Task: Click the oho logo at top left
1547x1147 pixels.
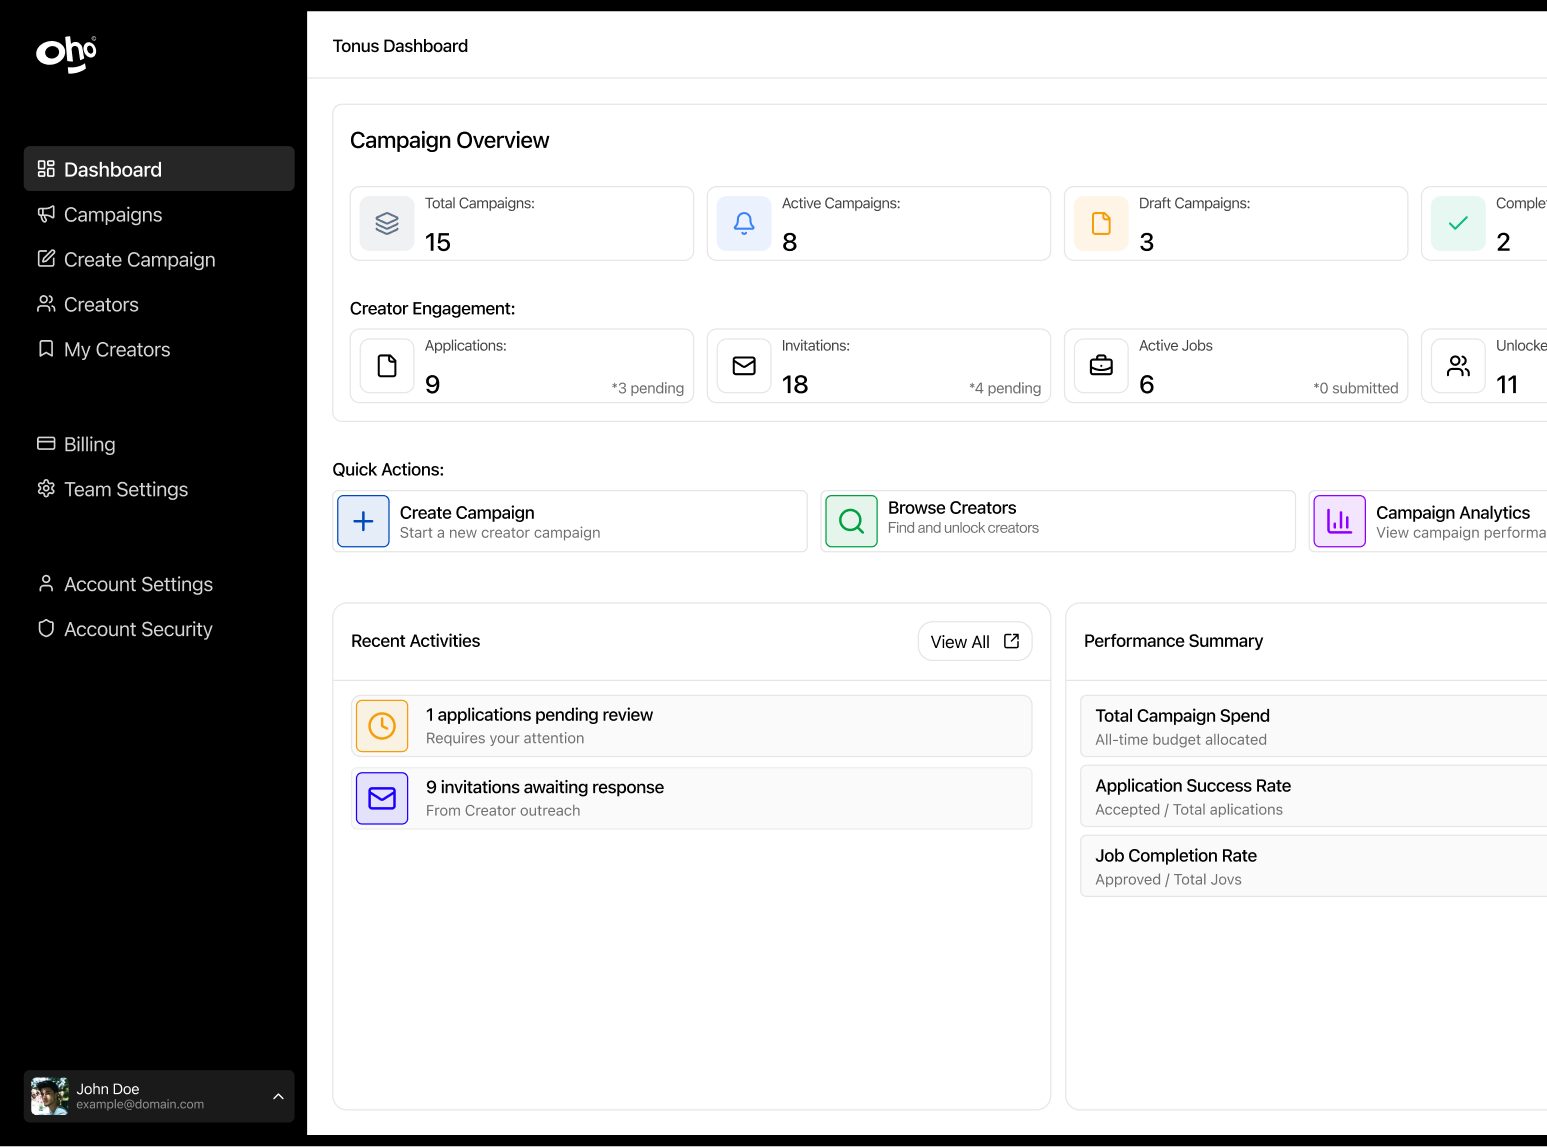Action: tap(64, 55)
